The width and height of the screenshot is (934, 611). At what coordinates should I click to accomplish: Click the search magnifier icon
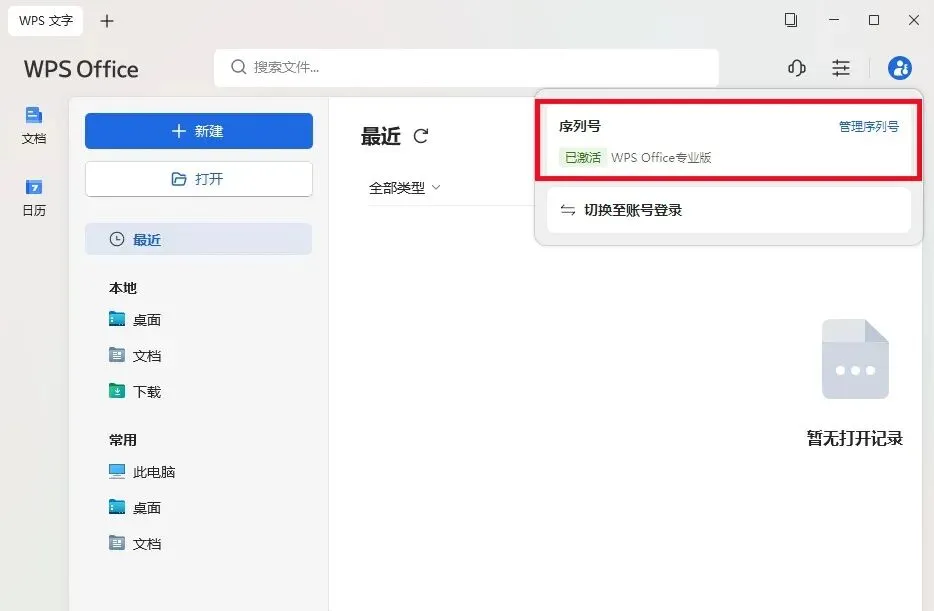pyautogui.click(x=238, y=67)
